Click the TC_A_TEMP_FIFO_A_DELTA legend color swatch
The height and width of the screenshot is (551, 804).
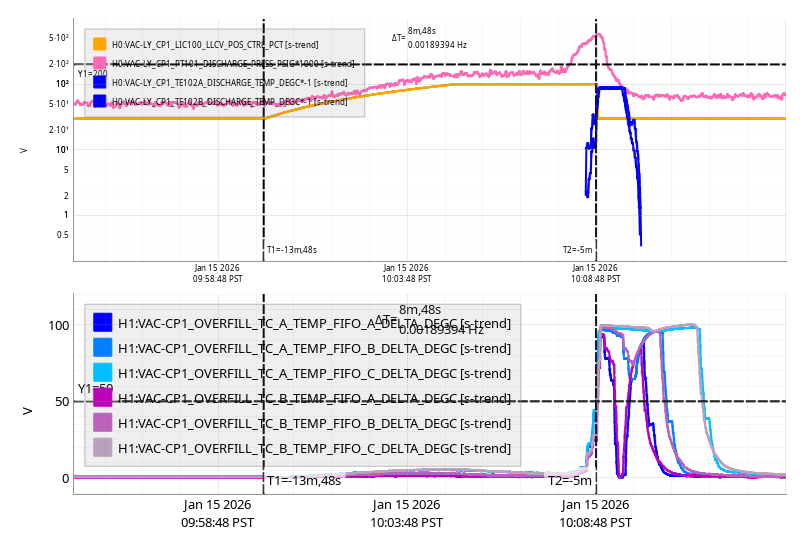point(102,323)
